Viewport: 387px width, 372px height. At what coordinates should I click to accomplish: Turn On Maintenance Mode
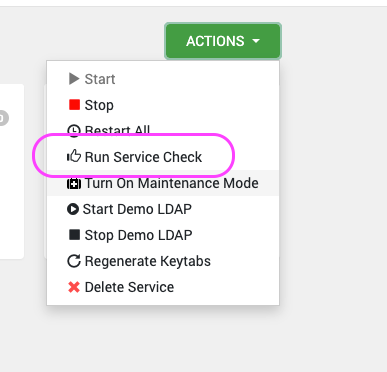[163, 183]
